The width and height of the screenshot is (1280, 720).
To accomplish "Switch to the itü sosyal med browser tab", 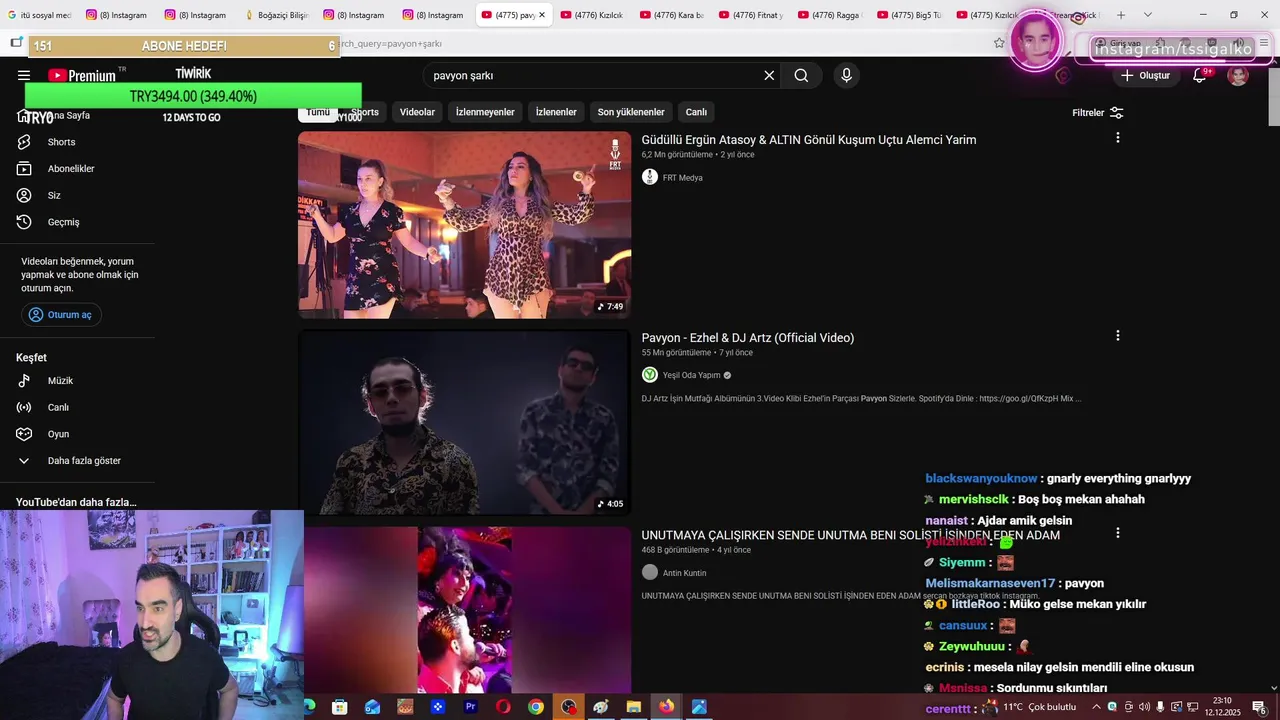I will (39, 15).
